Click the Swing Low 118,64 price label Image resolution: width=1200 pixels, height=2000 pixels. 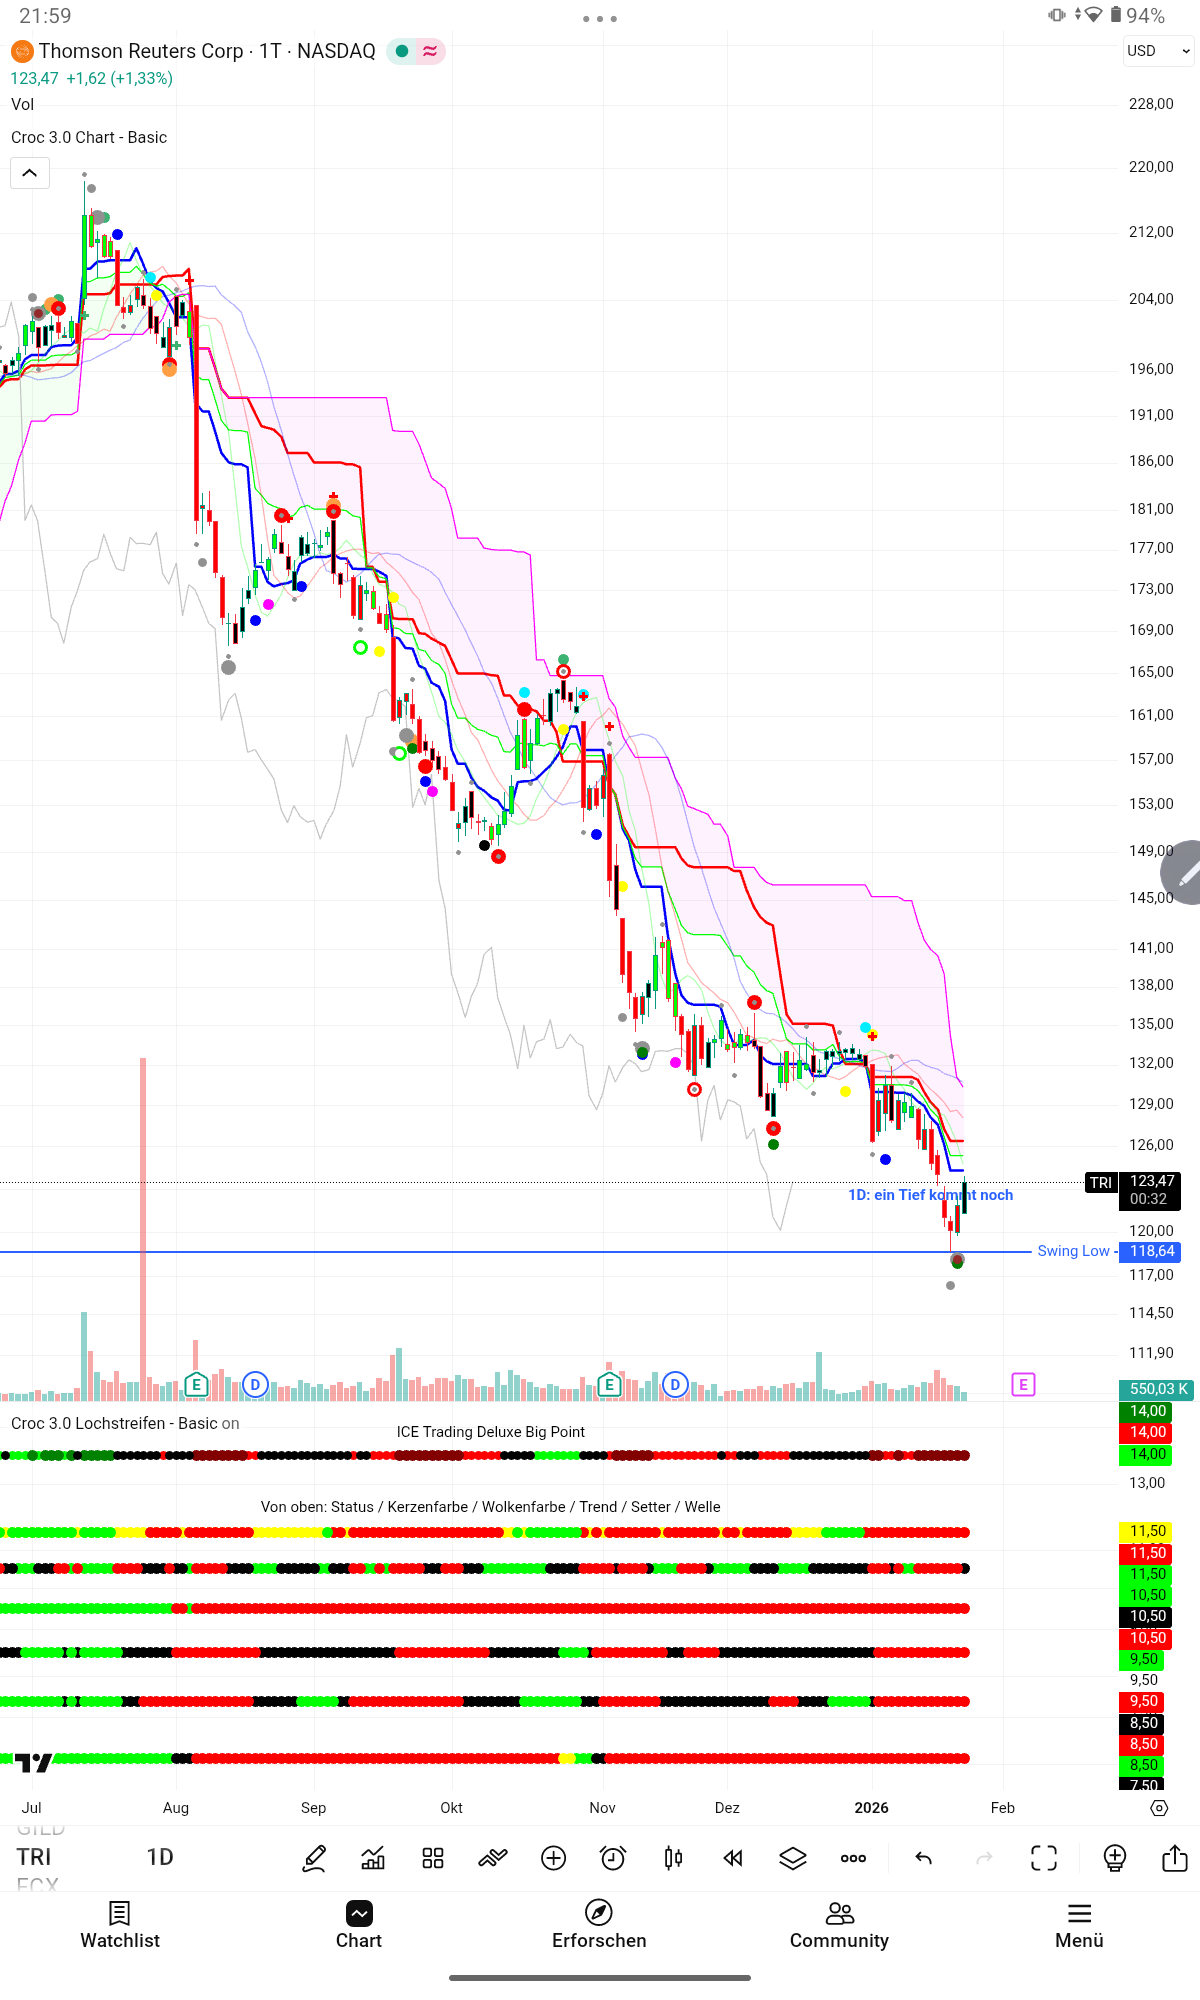click(1151, 1251)
